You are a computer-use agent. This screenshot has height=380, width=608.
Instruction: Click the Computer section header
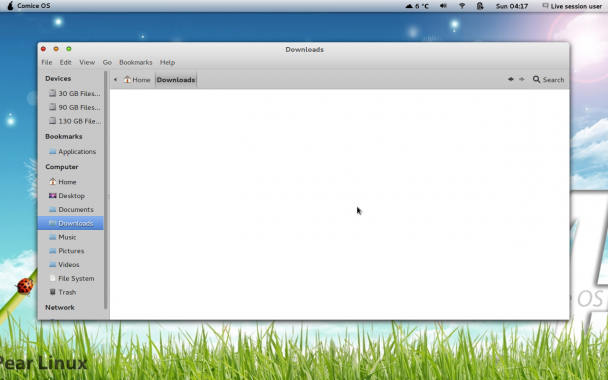click(x=62, y=167)
